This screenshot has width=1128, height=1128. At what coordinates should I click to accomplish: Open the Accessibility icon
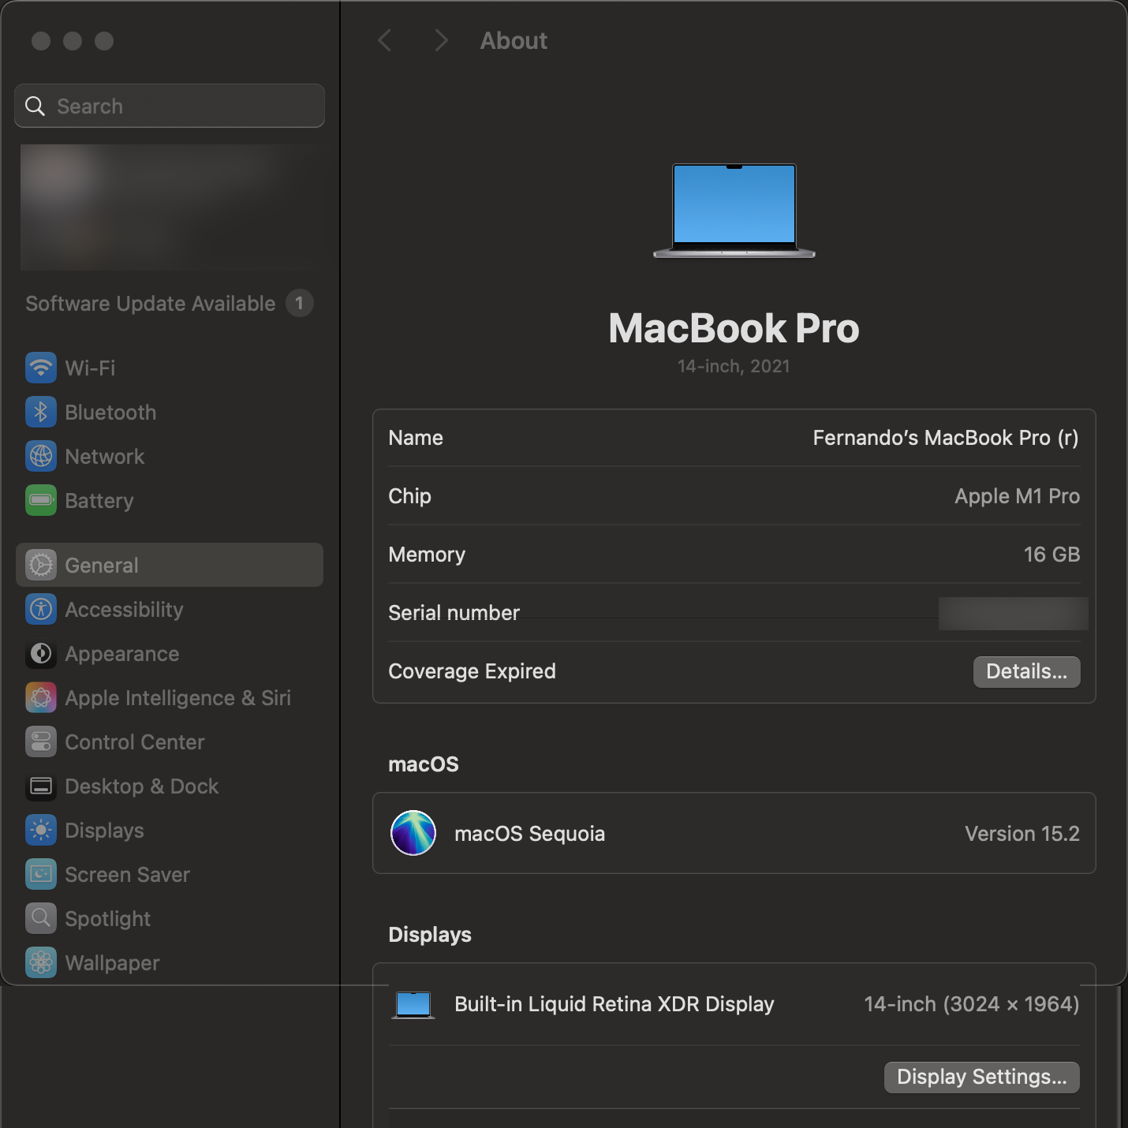tap(41, 609)
